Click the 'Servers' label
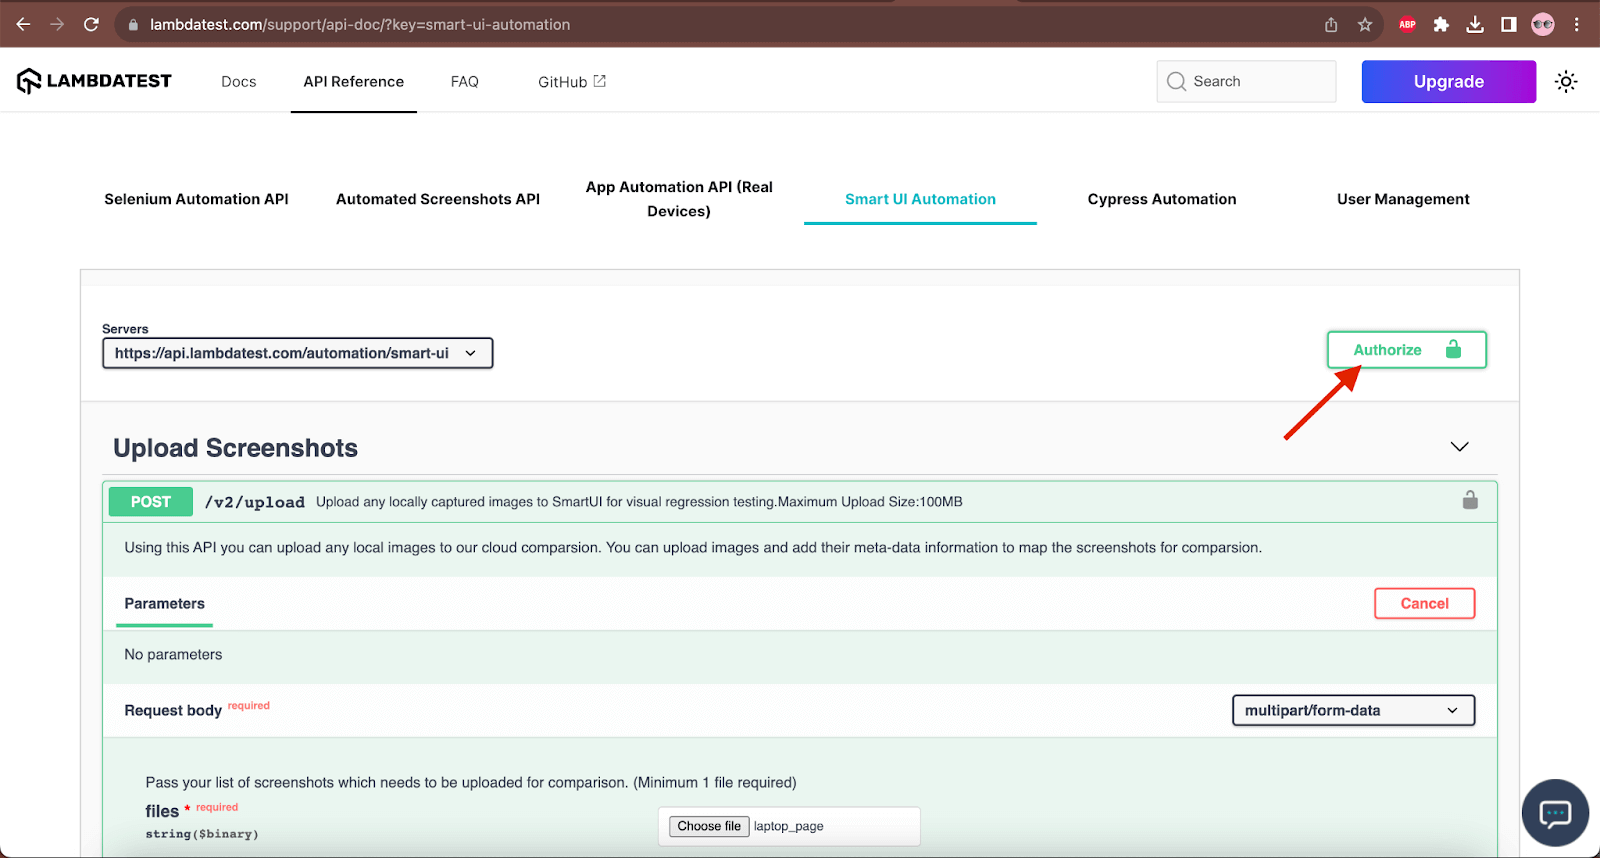This screenshot has width=1600, height=858. pos(125,329)
